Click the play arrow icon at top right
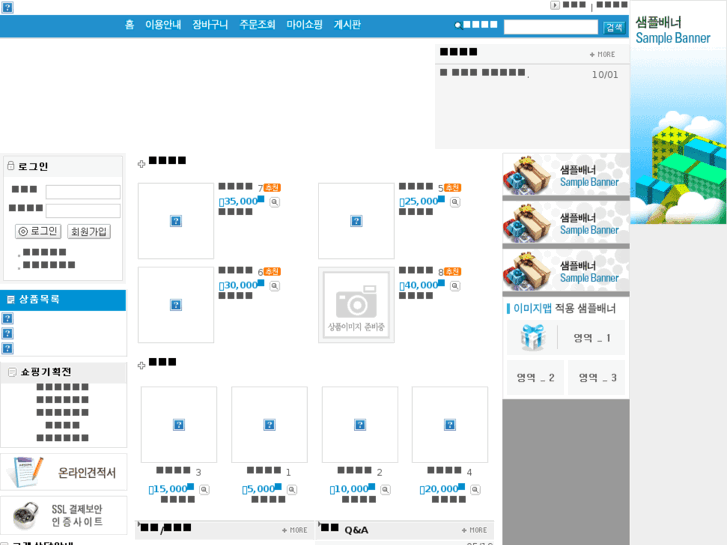This screenshot has height=545, width=727. click(555, 5)
